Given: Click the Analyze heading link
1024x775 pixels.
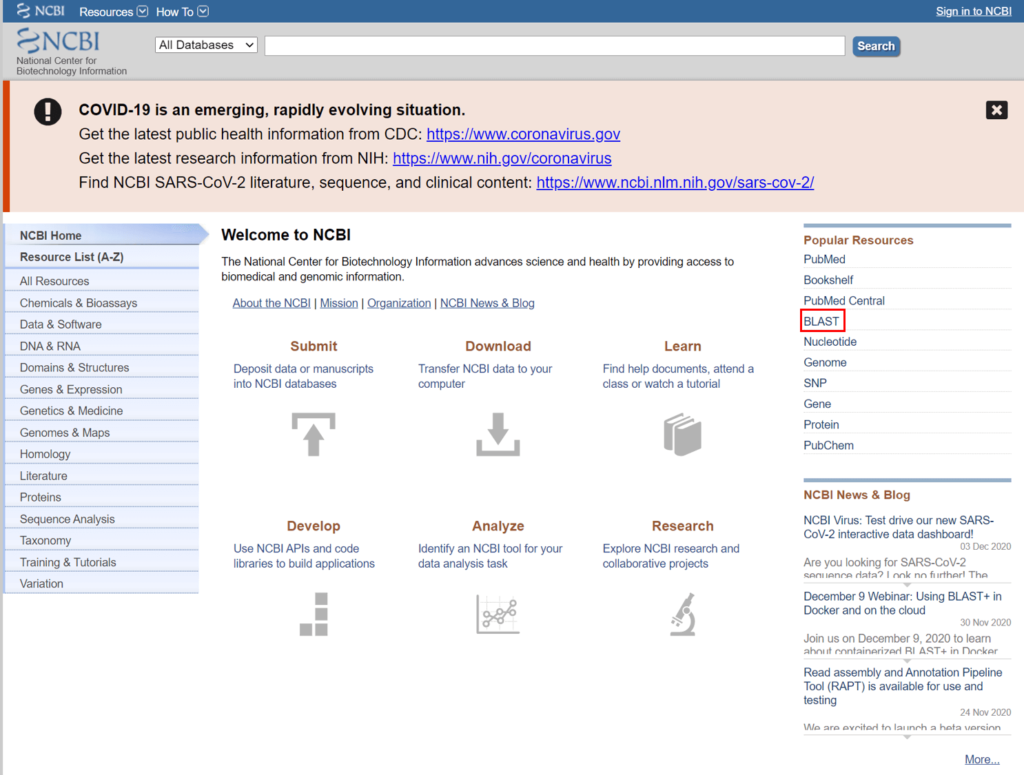Looking at the screenshot, I should [x=498, y=526].
